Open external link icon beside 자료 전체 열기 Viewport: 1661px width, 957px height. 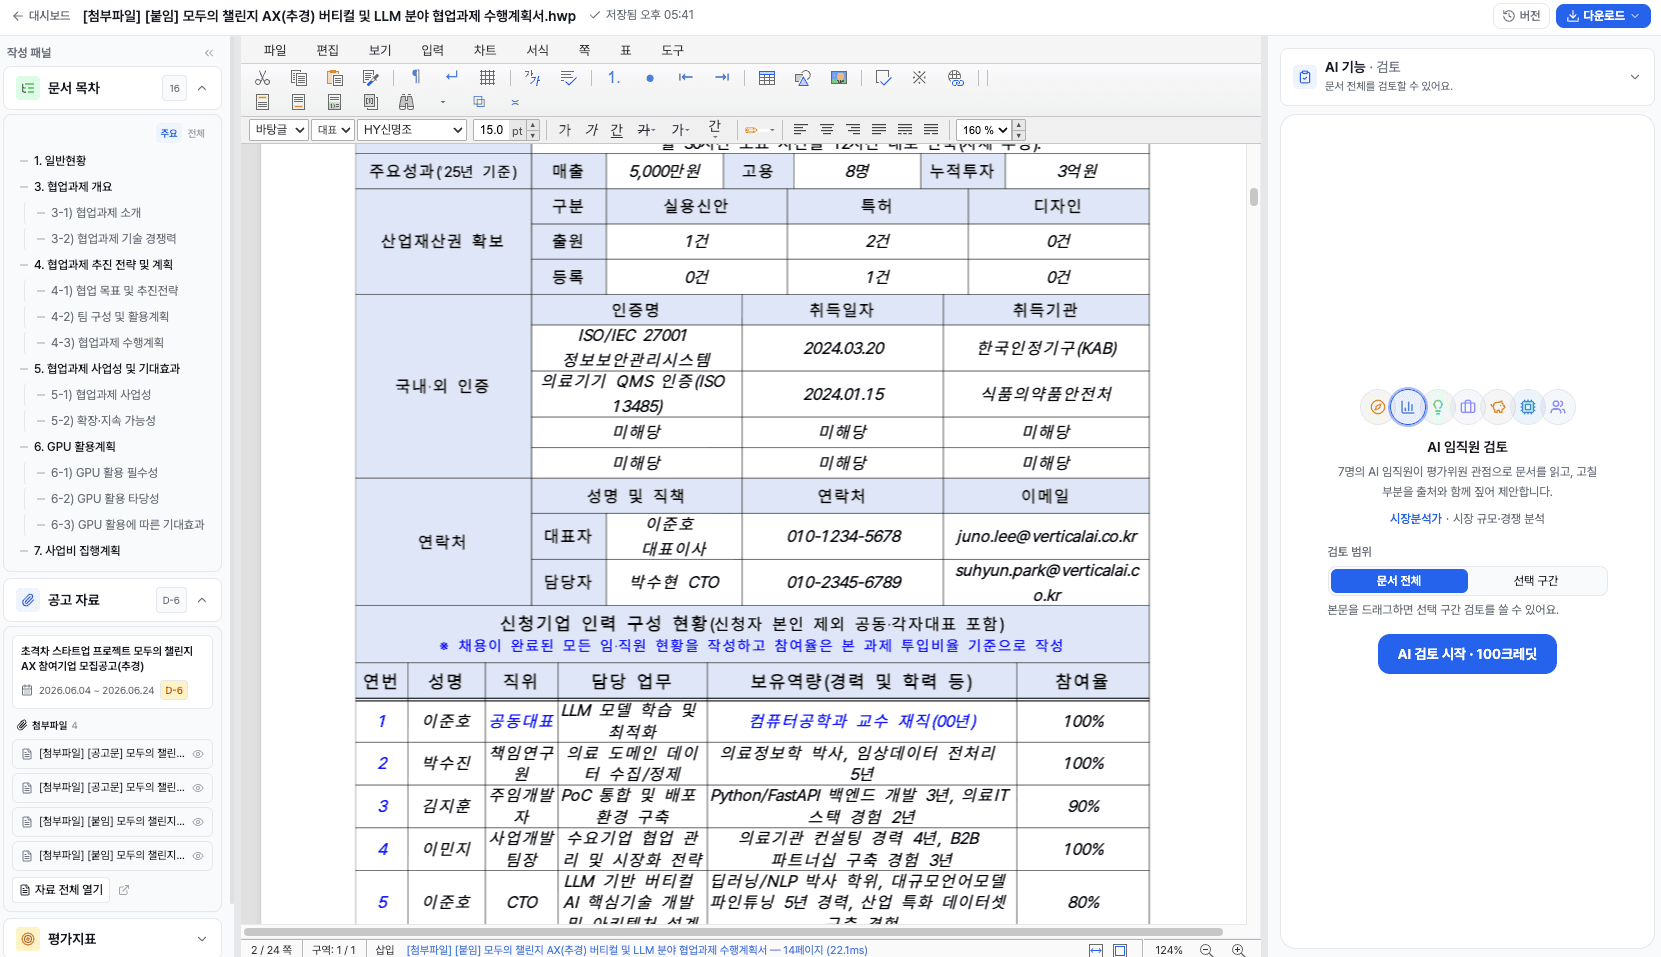pos(124,890)
